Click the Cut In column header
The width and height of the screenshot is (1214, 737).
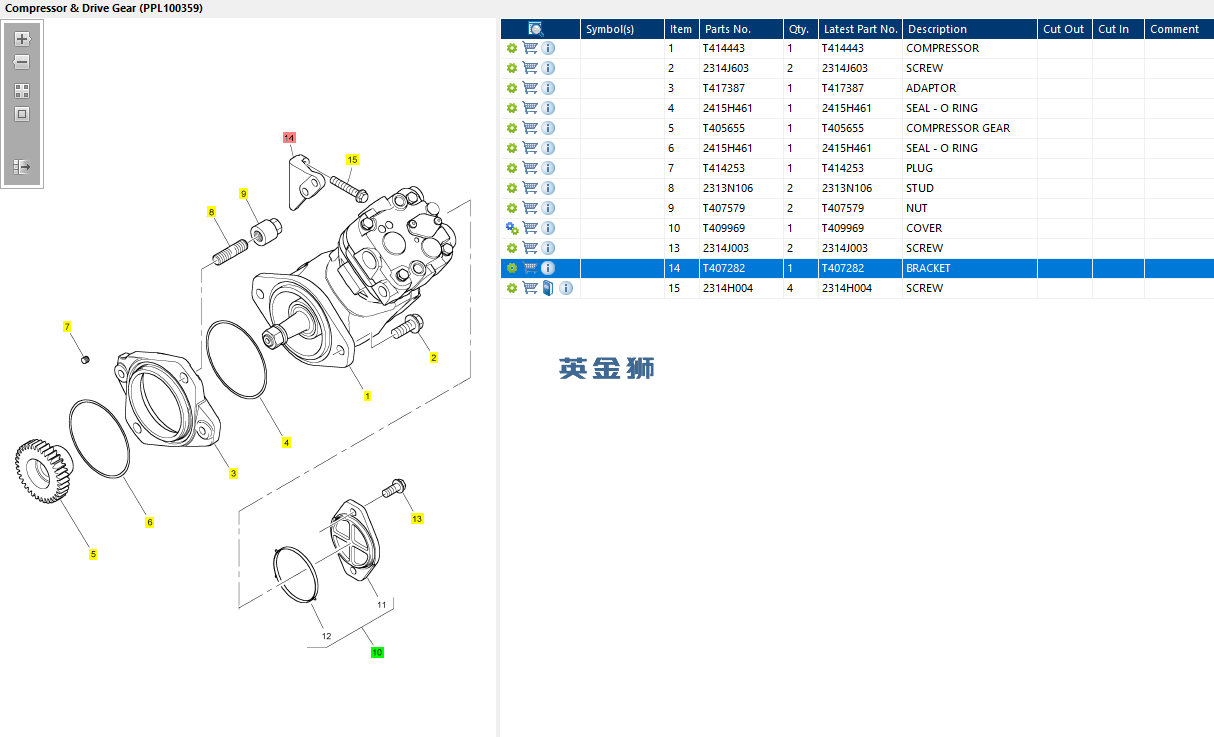click(1119, 29)
